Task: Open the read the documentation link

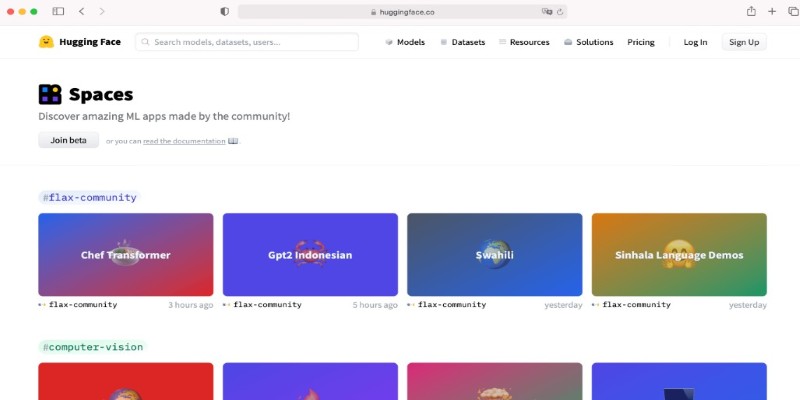Action: 184,141
